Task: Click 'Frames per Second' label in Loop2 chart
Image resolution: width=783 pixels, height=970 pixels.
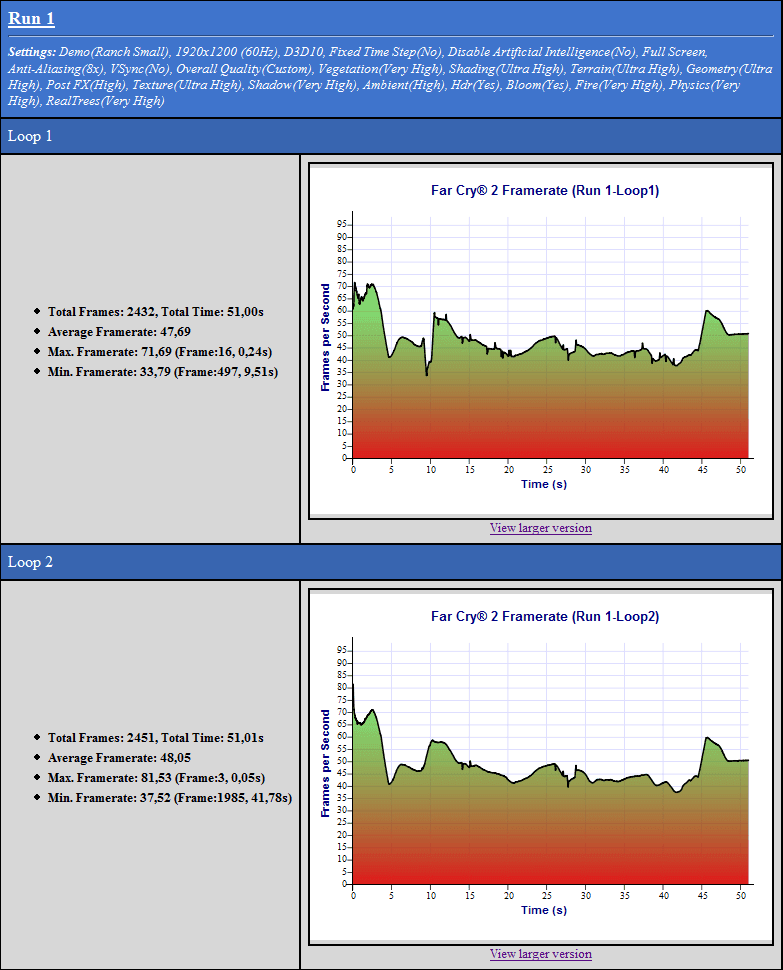Action: [x=325, y=763]
